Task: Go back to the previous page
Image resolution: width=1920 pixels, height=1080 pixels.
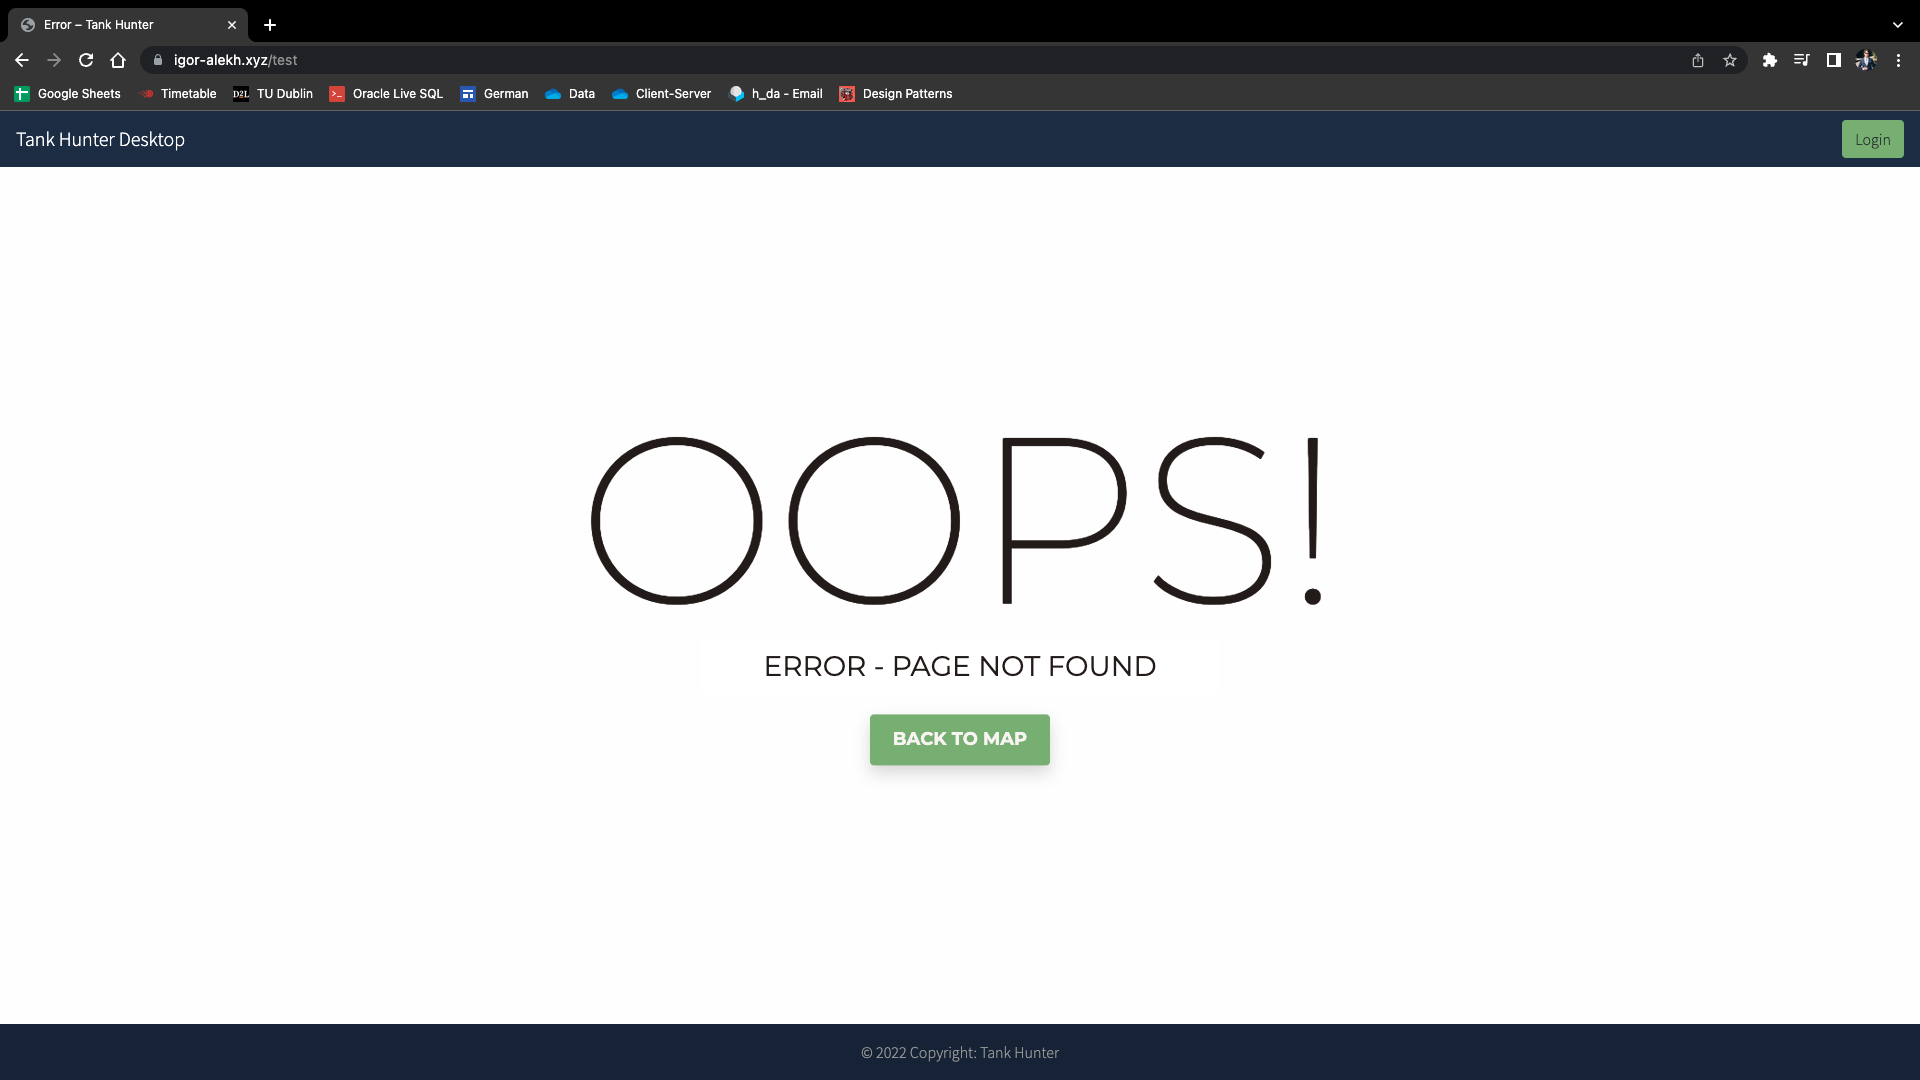Action: tap(22, 60)
